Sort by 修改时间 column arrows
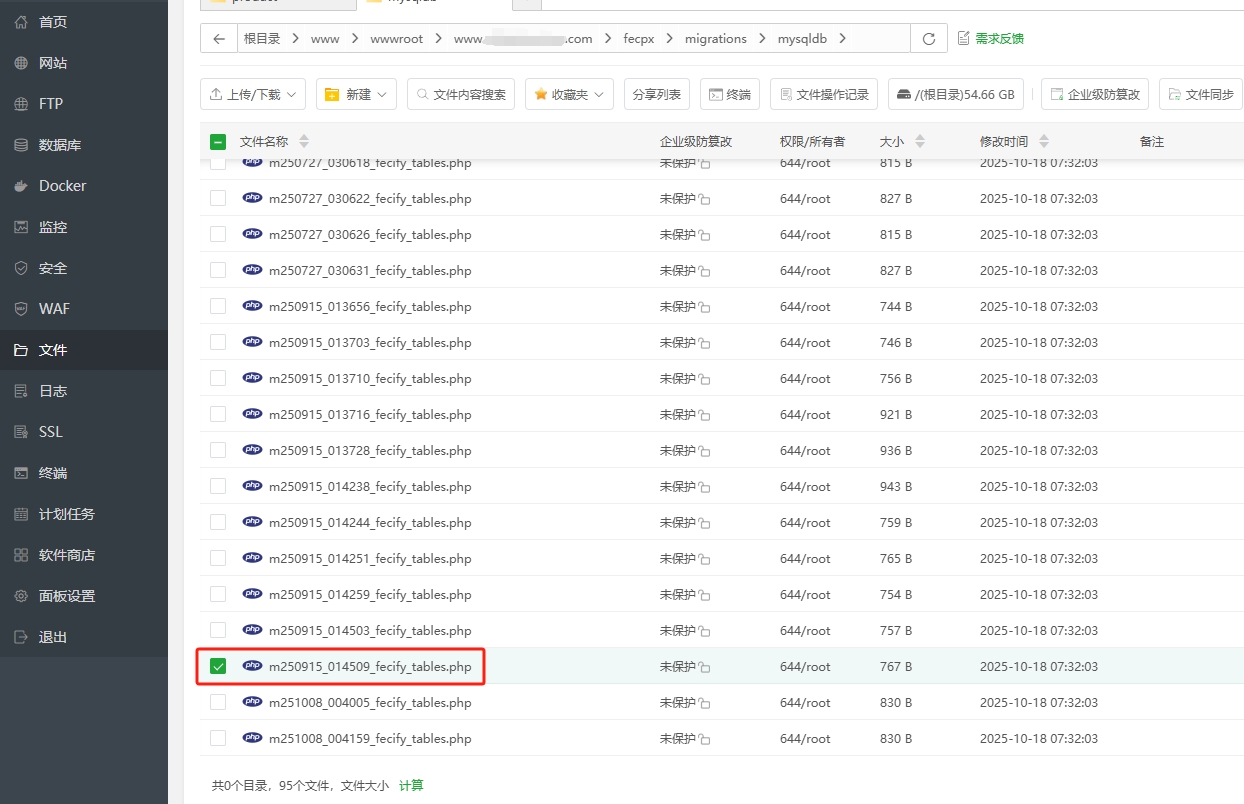 [x=1044, y=142]
